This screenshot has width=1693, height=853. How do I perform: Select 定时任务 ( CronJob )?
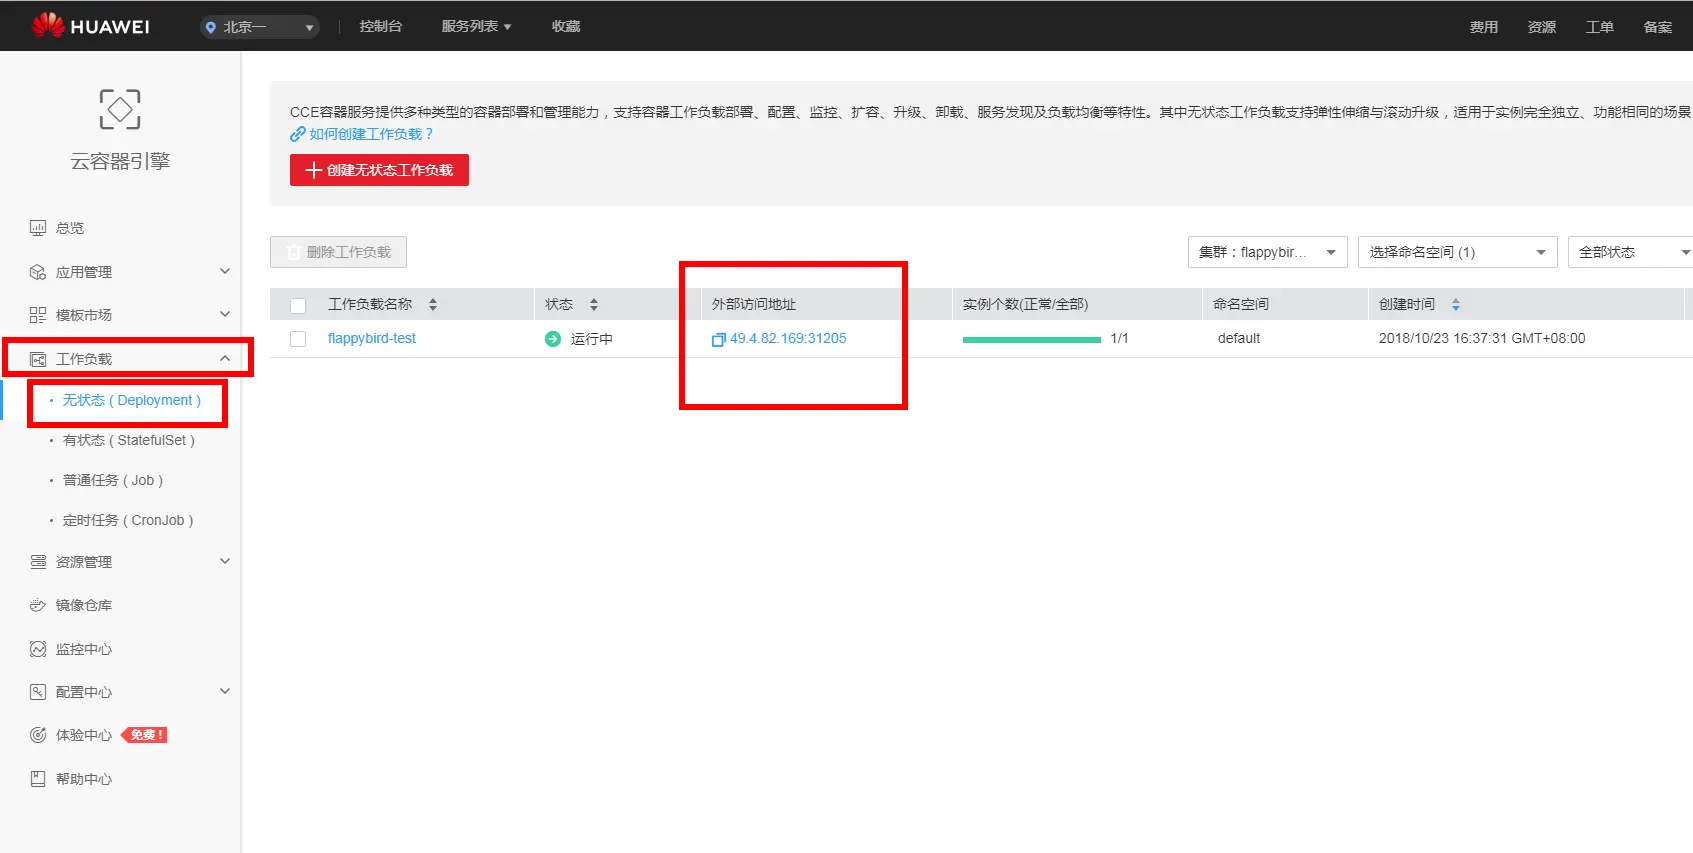[x=128, y=520]
